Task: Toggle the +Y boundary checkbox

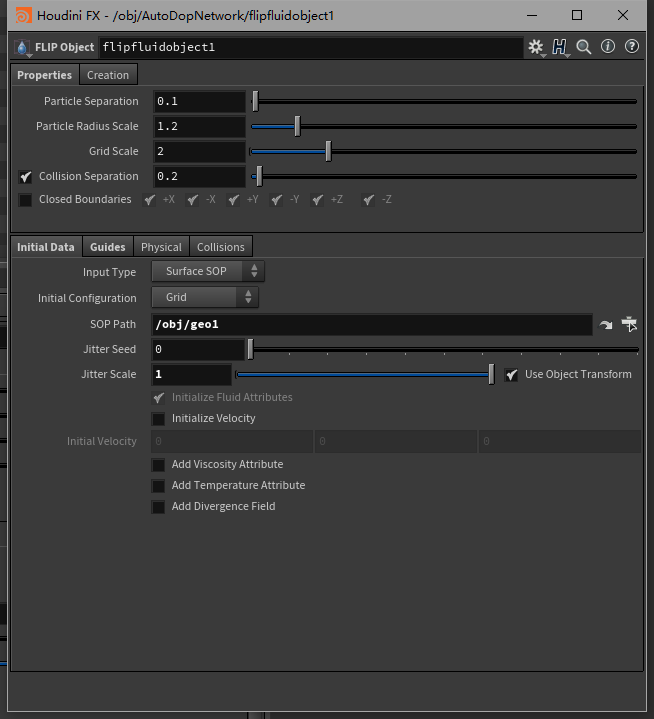Action: 233,200
